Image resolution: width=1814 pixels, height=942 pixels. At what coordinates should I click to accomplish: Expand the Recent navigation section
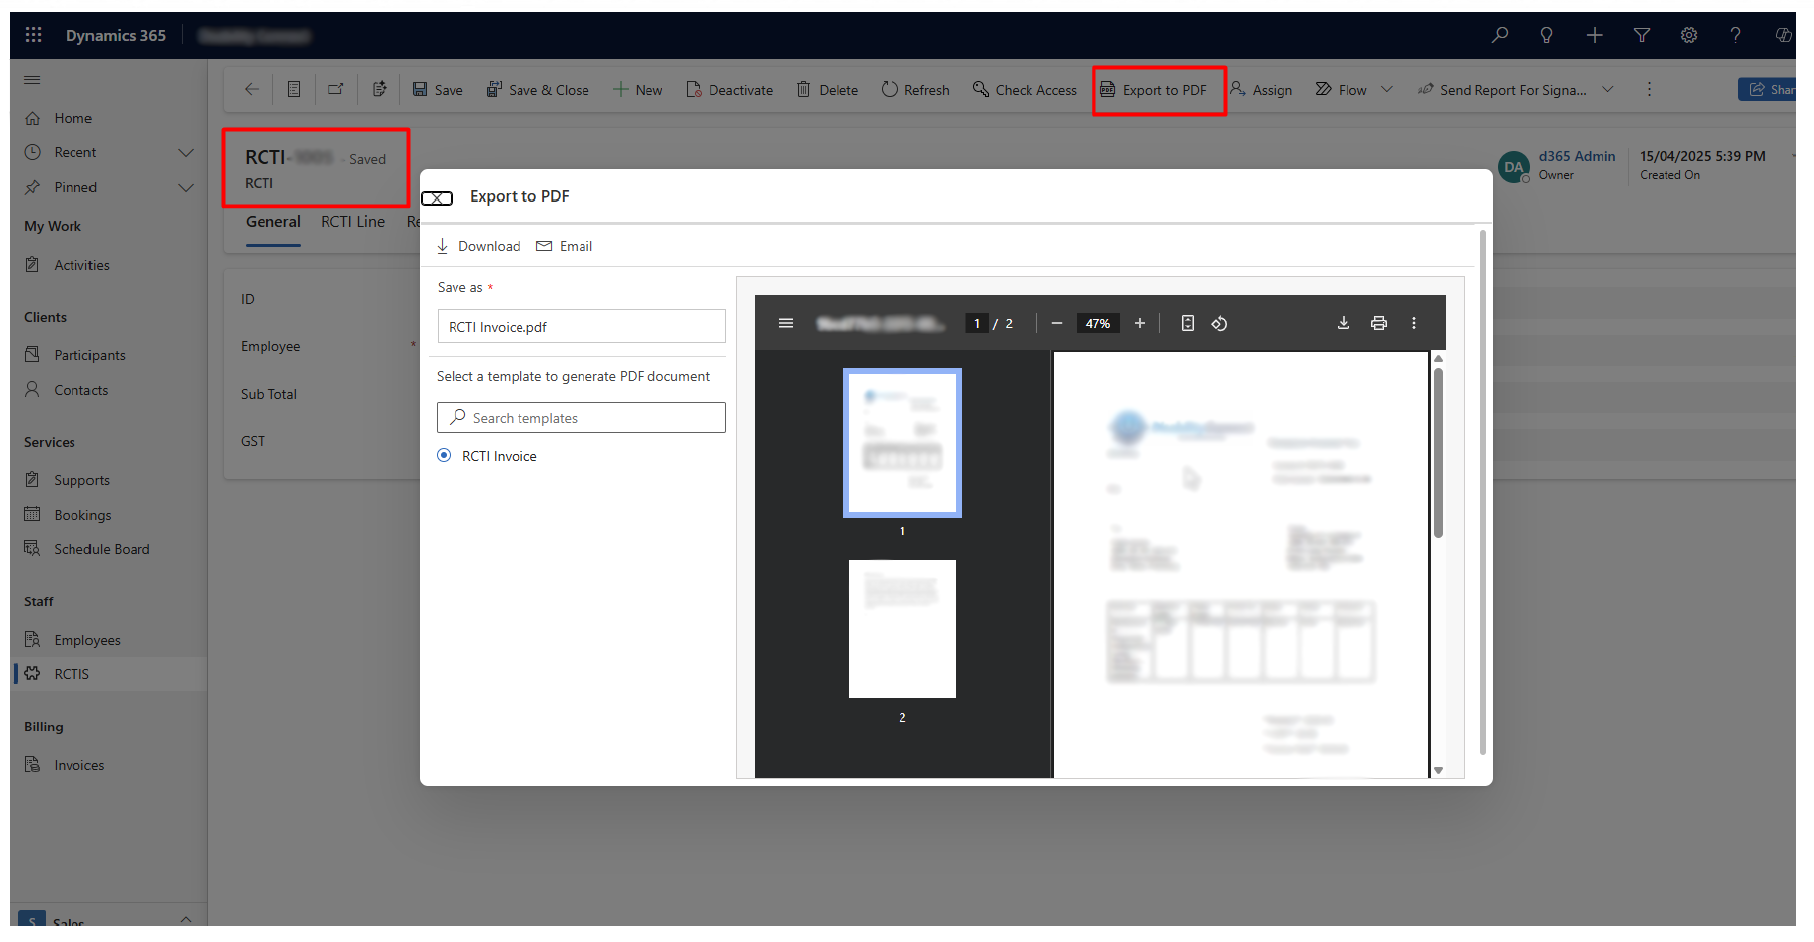click(x=185, y=152)
